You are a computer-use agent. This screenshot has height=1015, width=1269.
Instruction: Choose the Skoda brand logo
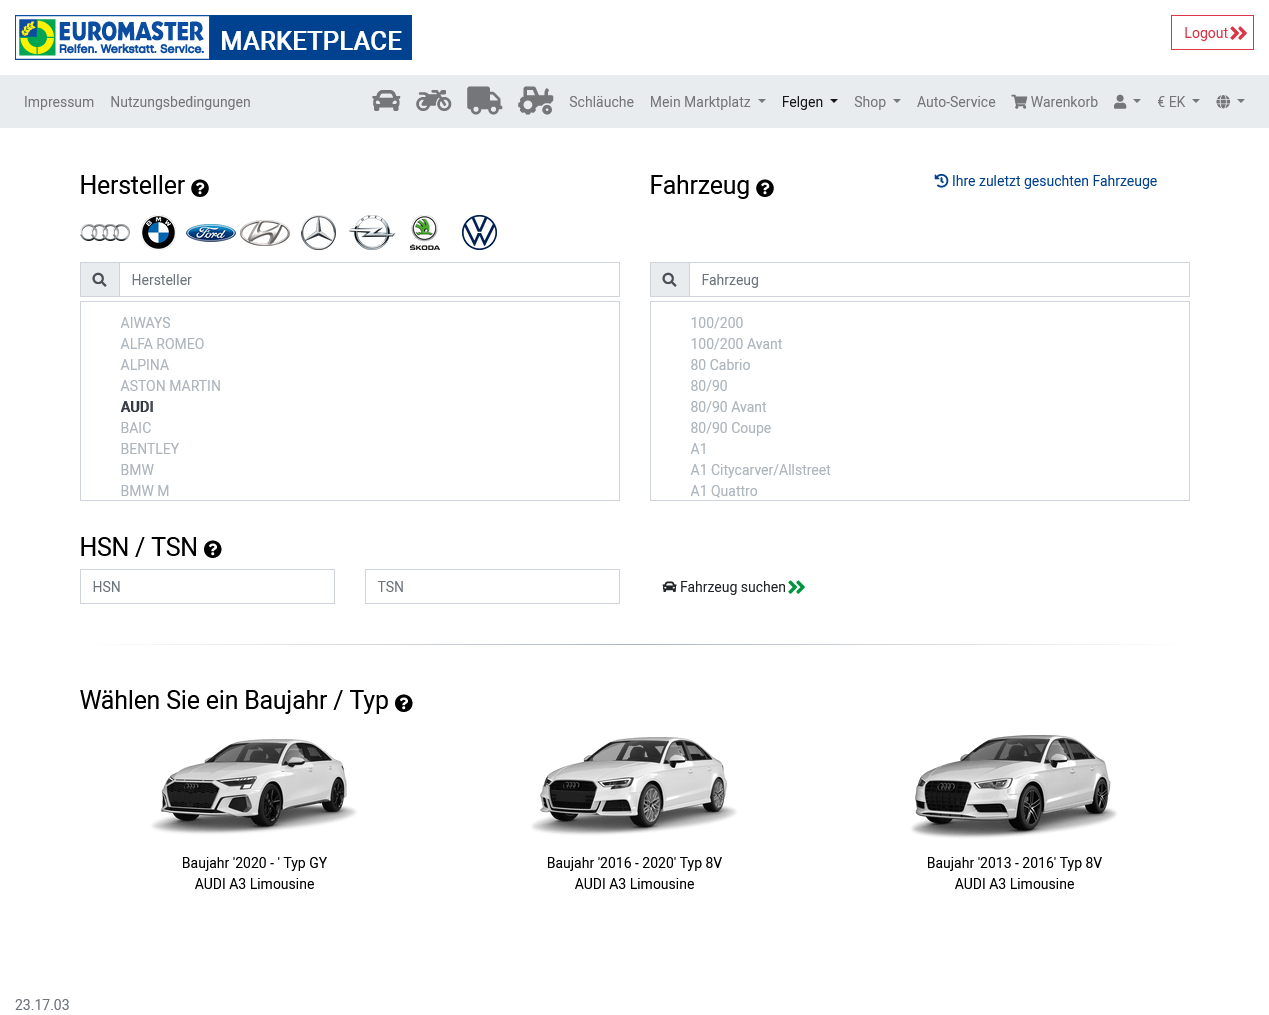(425, 233)
